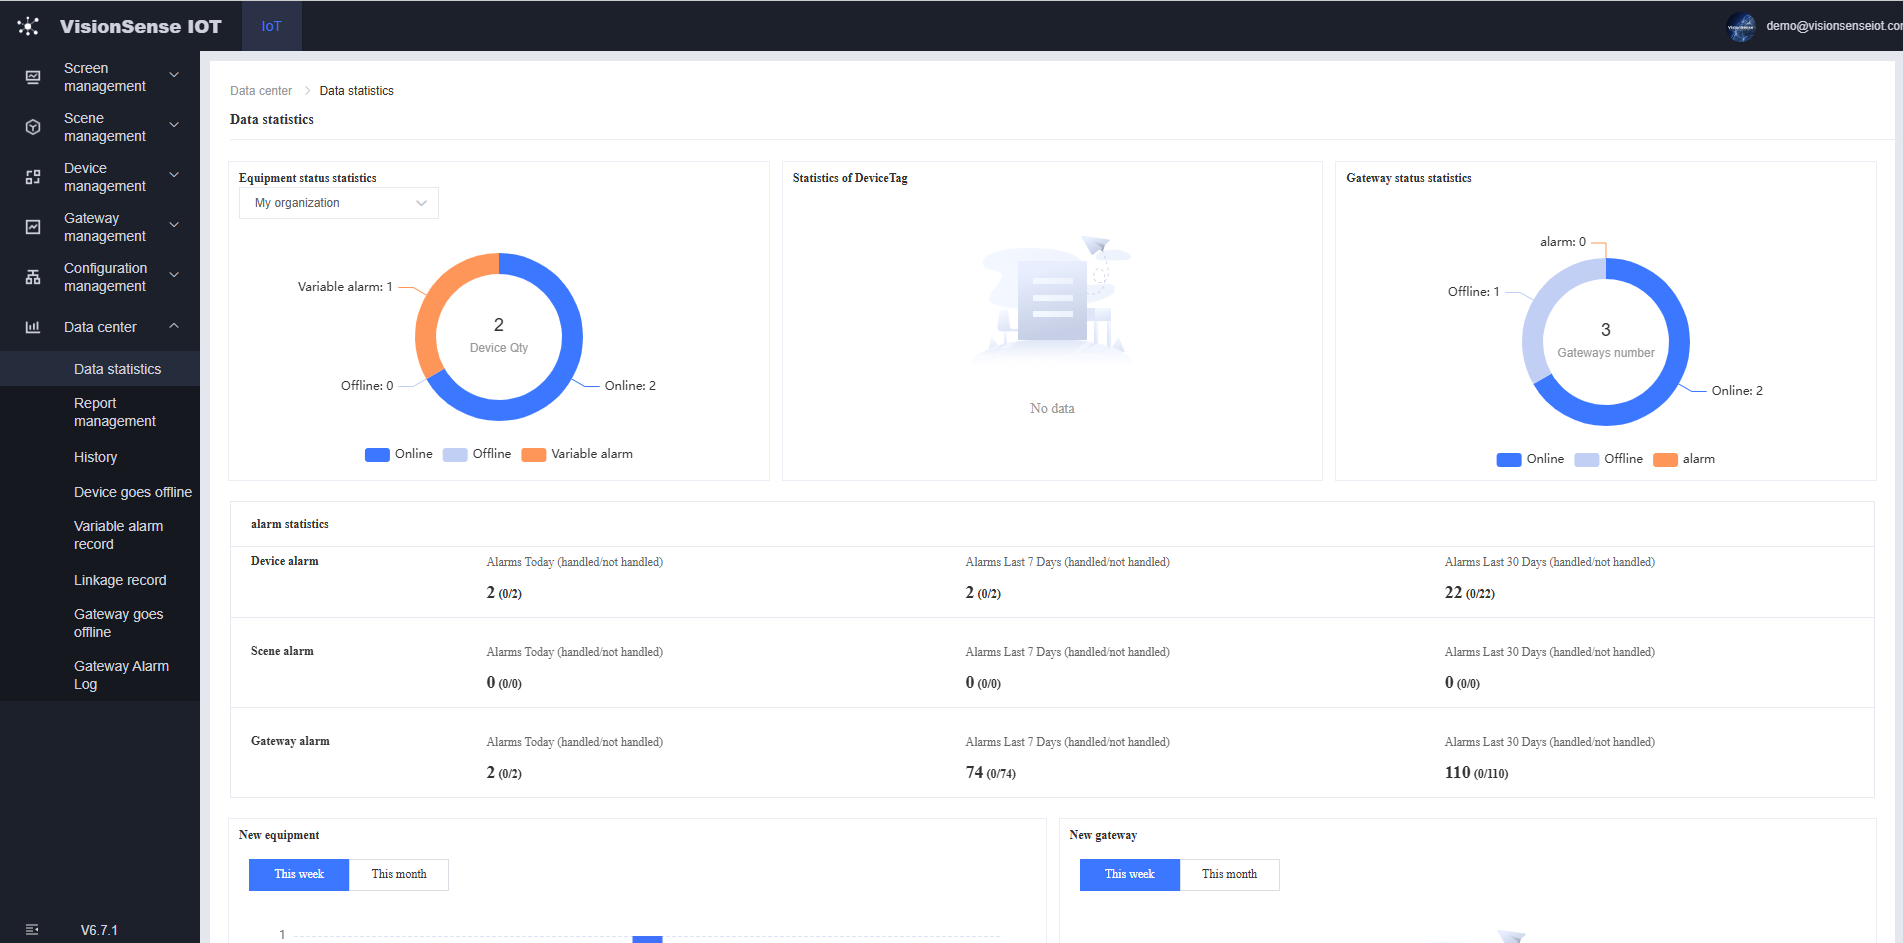
Task: Expand the Gateway management chevron
Action: pos(174,225)
